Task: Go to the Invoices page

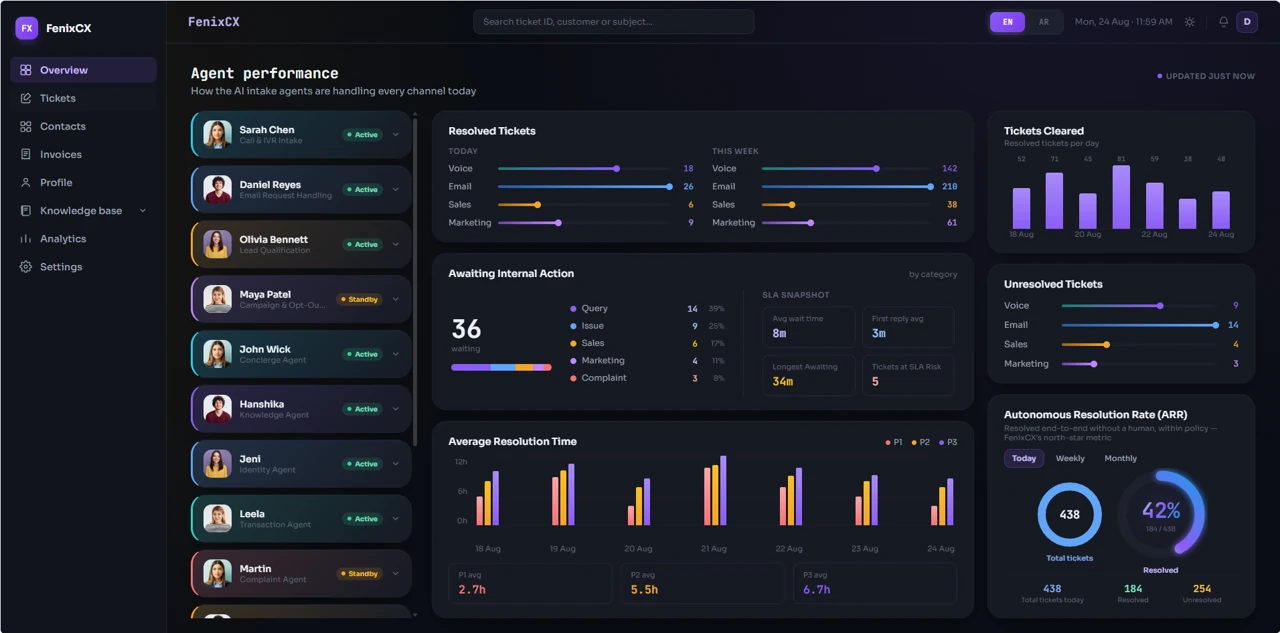Action: [84, 154]
